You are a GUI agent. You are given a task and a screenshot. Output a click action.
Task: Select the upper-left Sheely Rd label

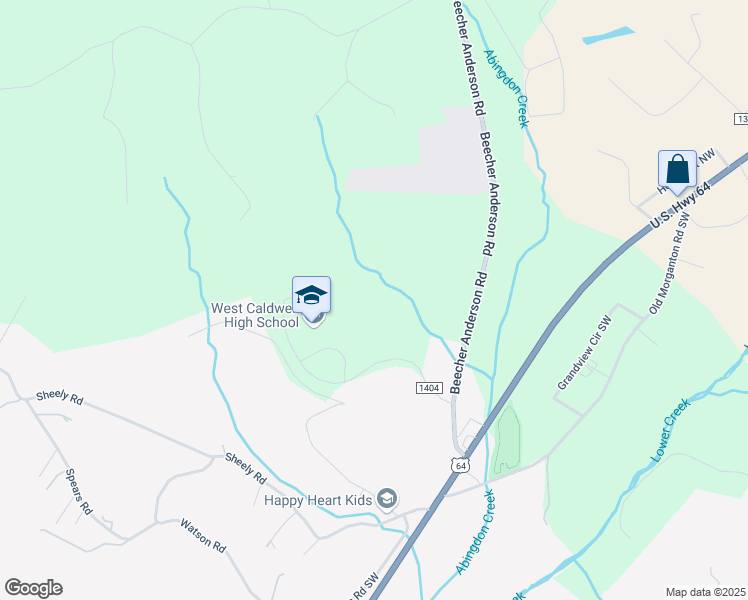point(60,397)
